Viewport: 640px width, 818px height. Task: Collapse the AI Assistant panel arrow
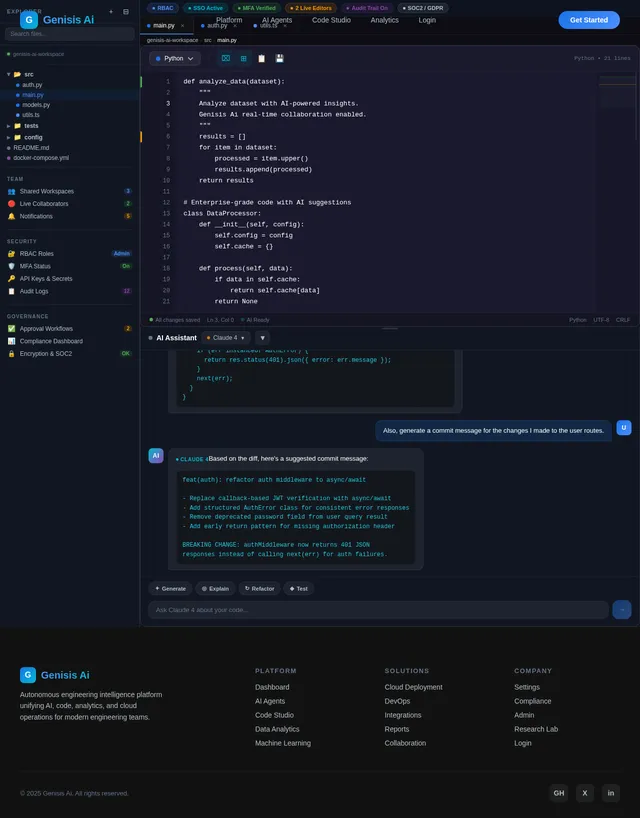[x=262, y=338]
